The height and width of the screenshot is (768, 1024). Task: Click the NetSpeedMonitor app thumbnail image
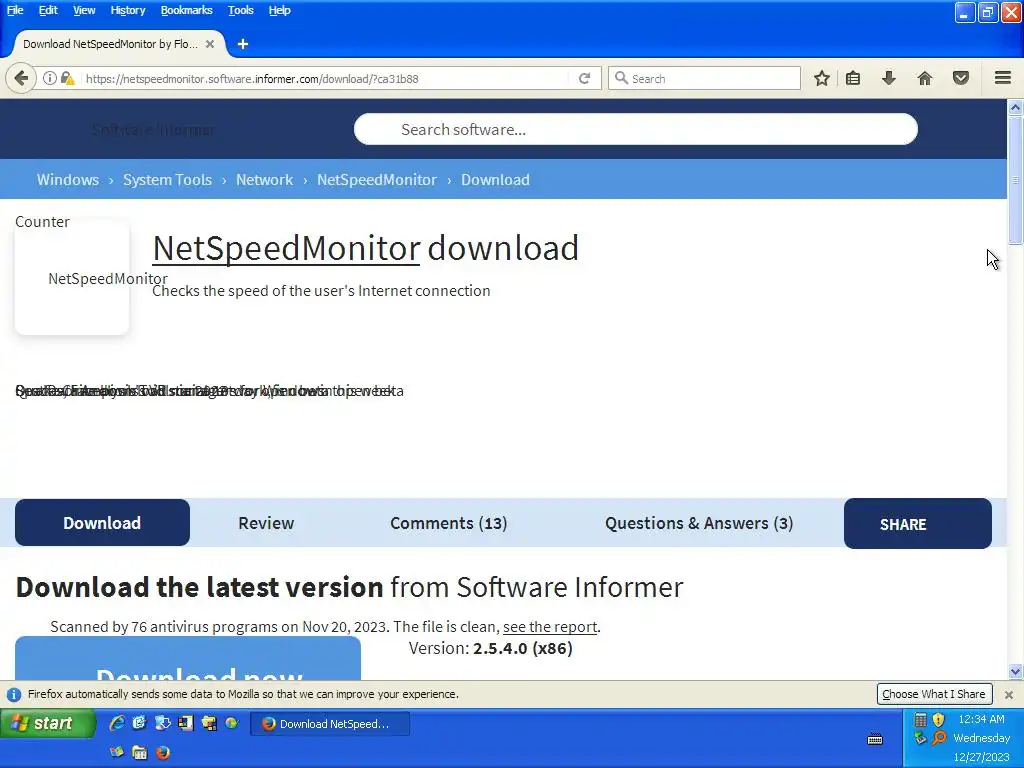(x=72, y=278)
